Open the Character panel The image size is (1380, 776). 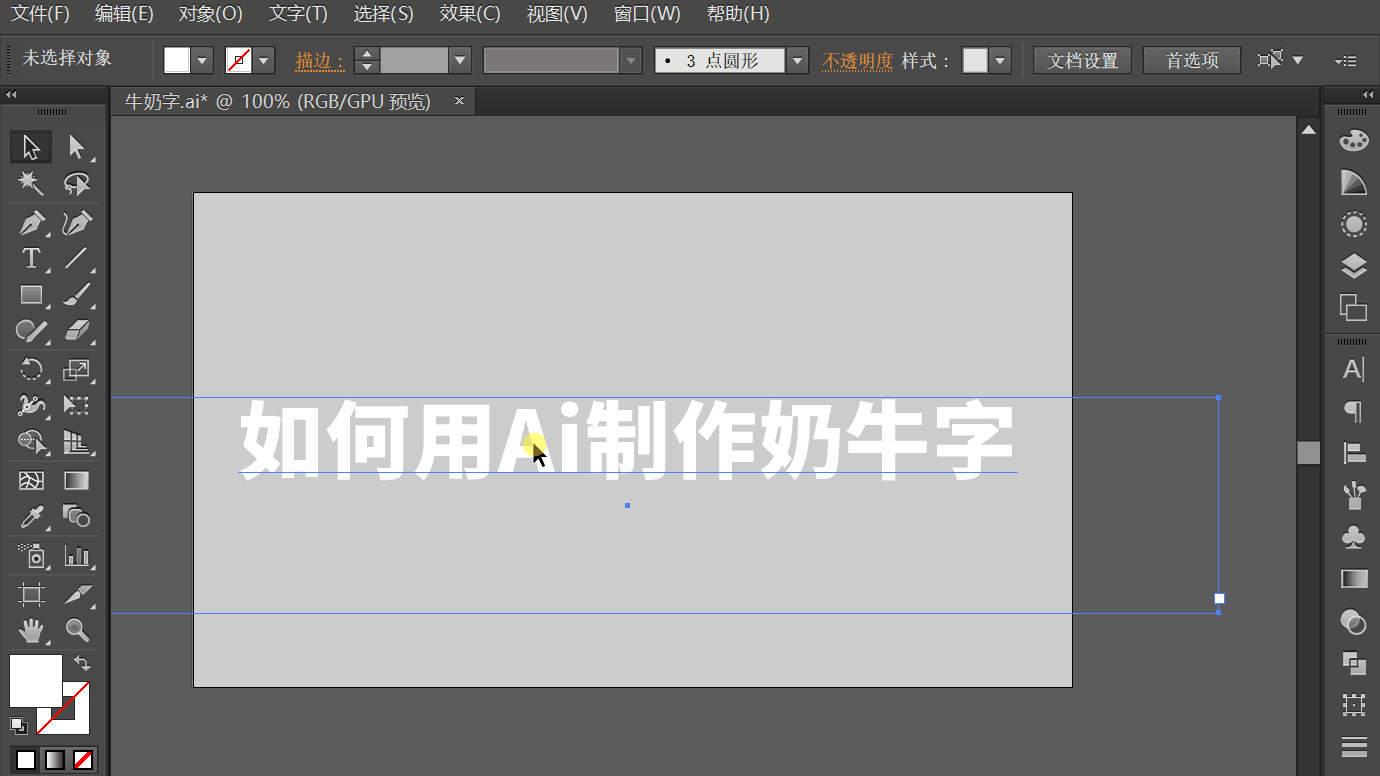point(1353,369)
